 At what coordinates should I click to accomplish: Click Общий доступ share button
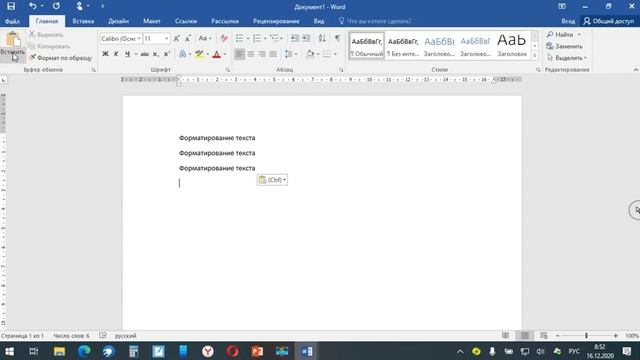click(609, 21)
